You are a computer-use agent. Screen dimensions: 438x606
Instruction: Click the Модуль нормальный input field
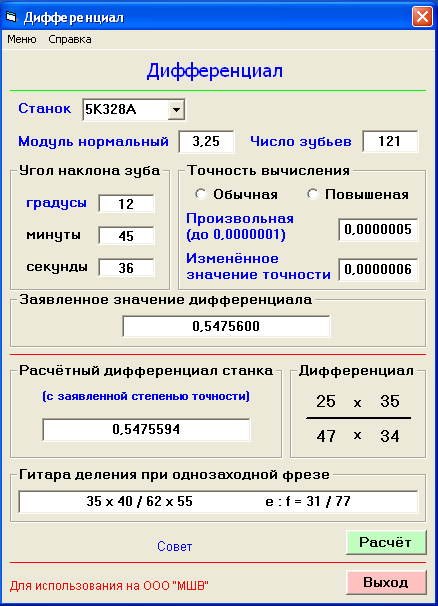click(206, 141)
